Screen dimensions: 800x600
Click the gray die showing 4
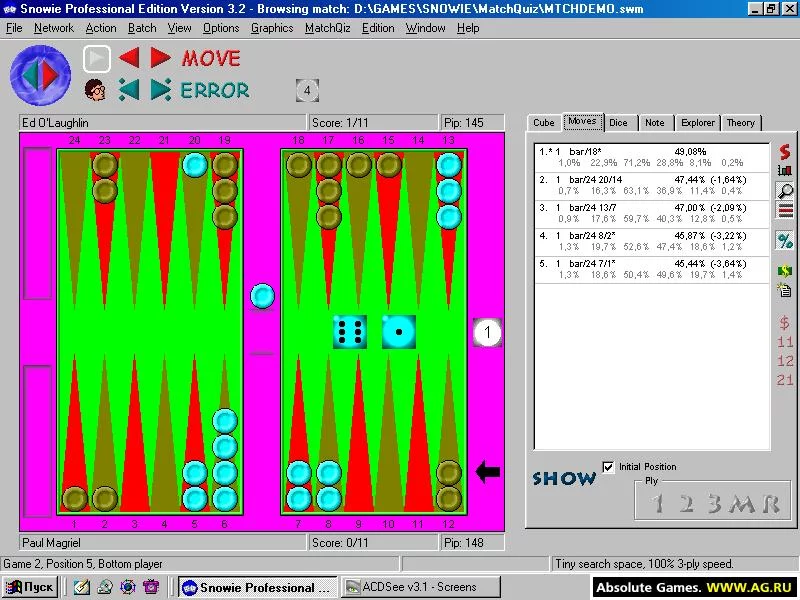tap(307, 91)
